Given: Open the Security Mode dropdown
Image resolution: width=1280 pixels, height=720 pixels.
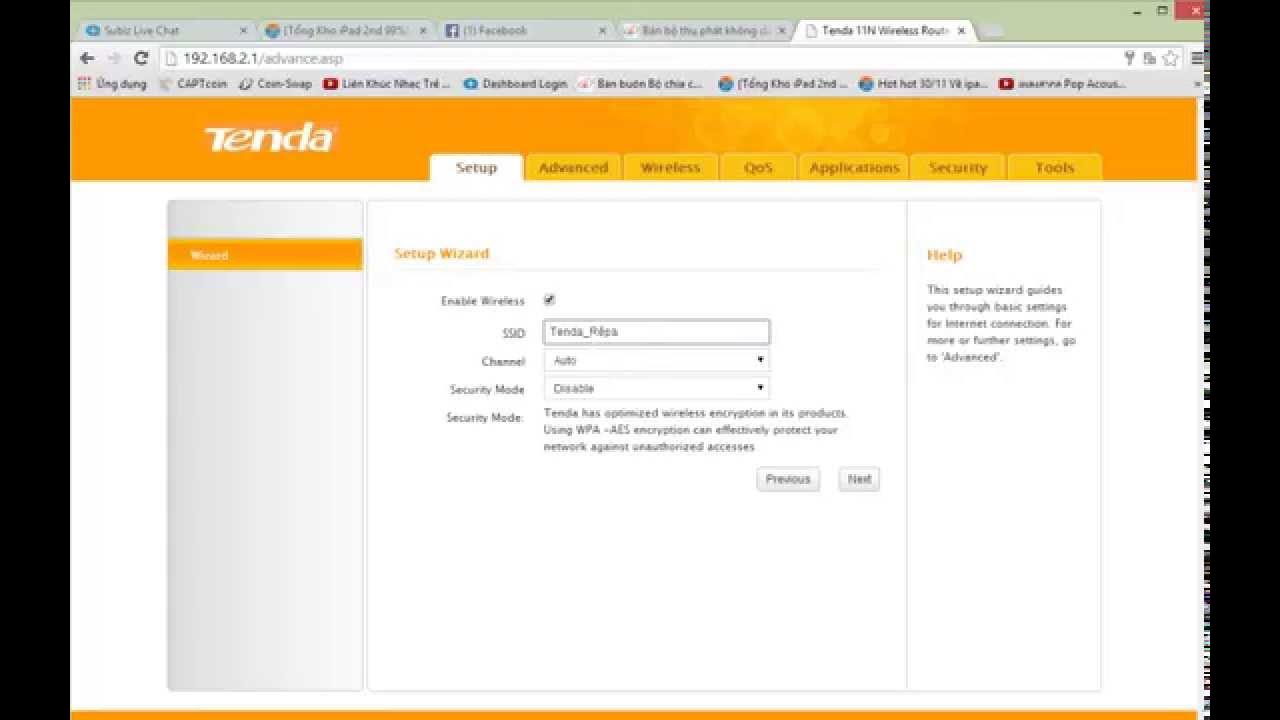Looking at the screenshot, I should [x=656, y=388].
